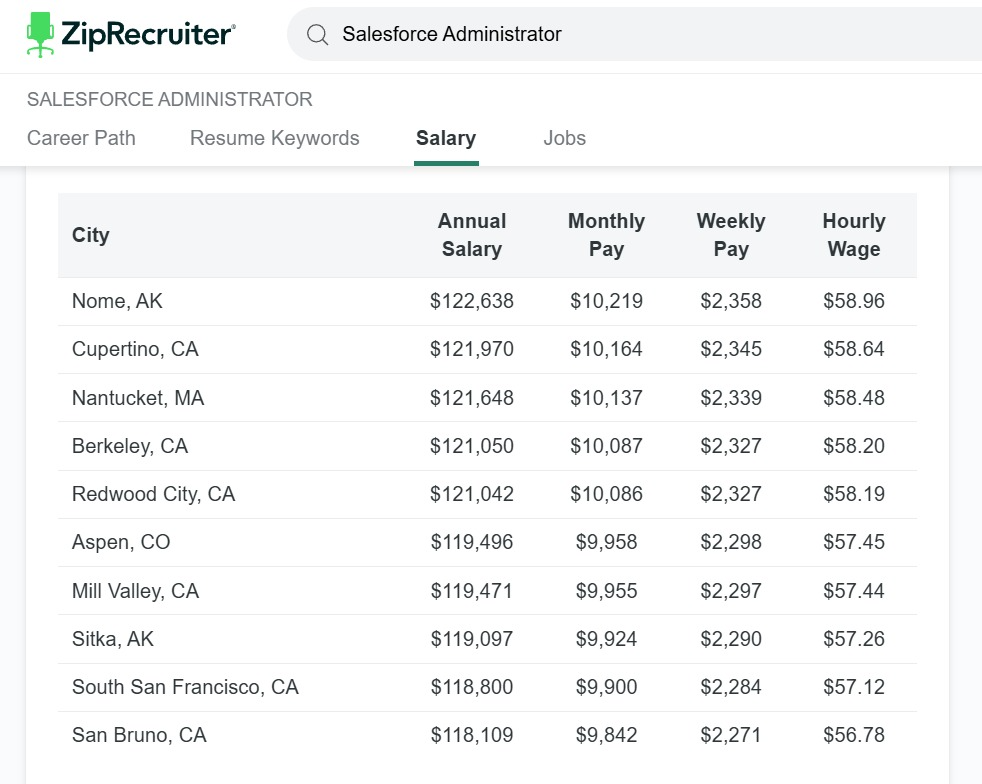
Task: Open the Career Path tab
Action: click(81, 138)
